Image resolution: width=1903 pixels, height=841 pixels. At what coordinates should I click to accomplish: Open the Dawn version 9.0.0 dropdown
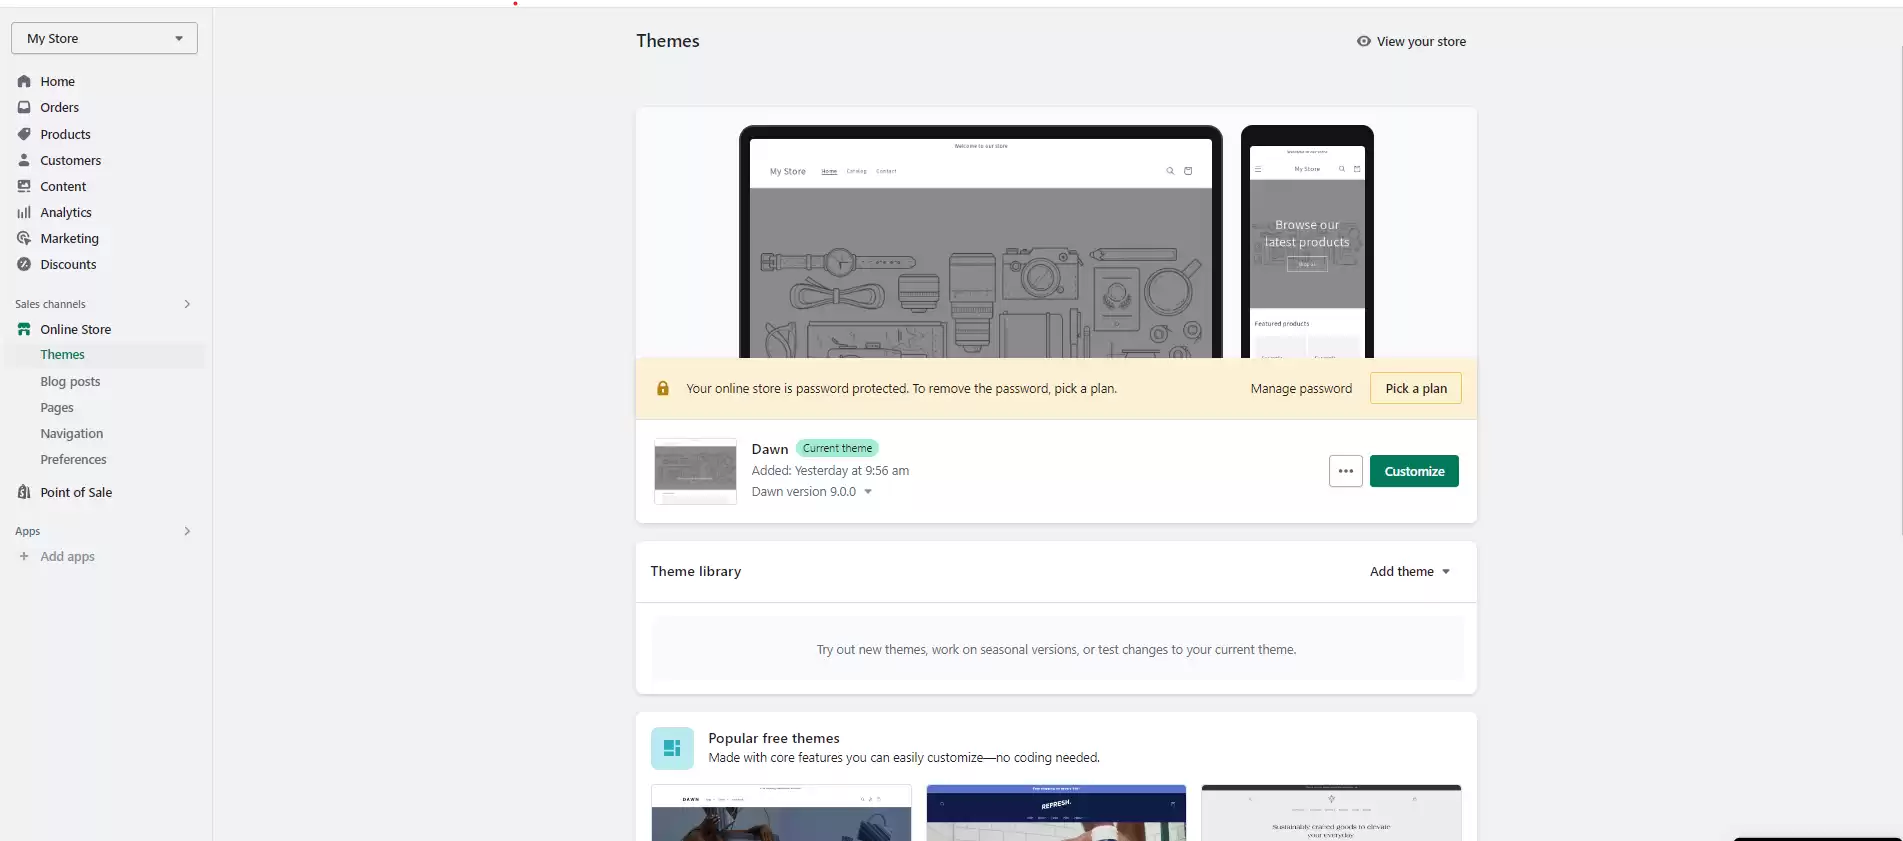coord(812,492)
